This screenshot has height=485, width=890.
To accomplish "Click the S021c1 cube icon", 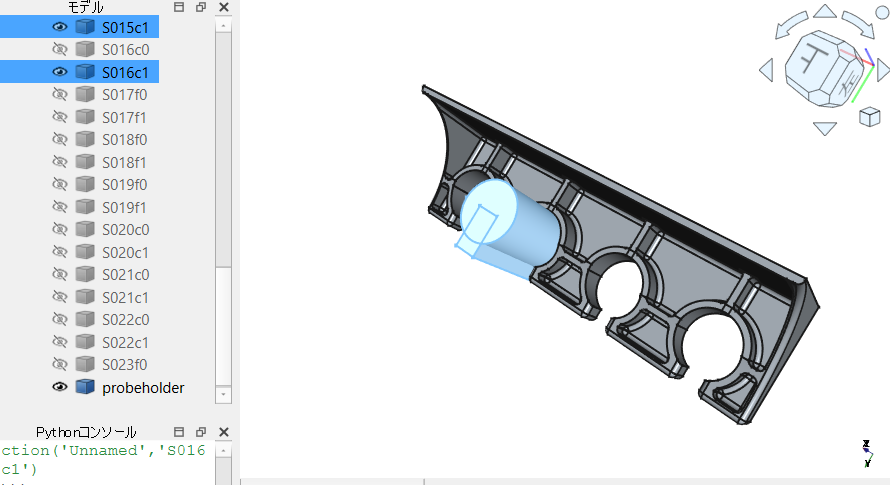I will [x=85, y=297].
